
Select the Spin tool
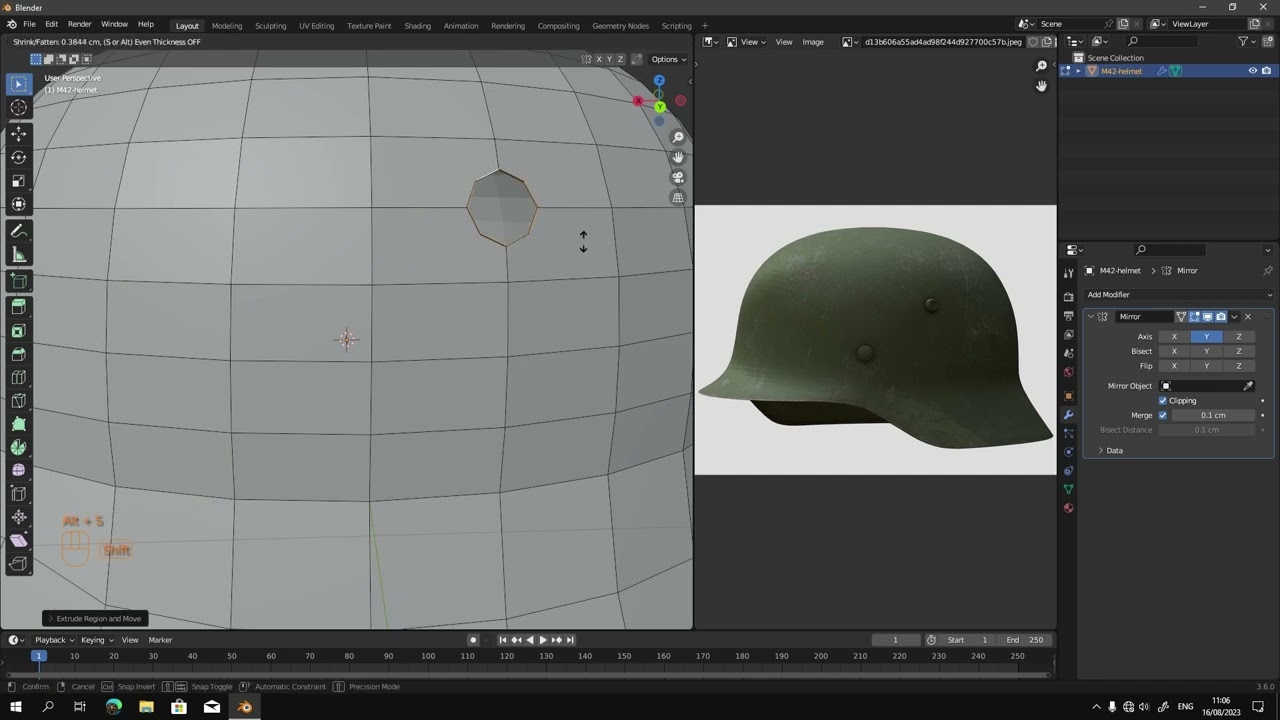[18, 448]
